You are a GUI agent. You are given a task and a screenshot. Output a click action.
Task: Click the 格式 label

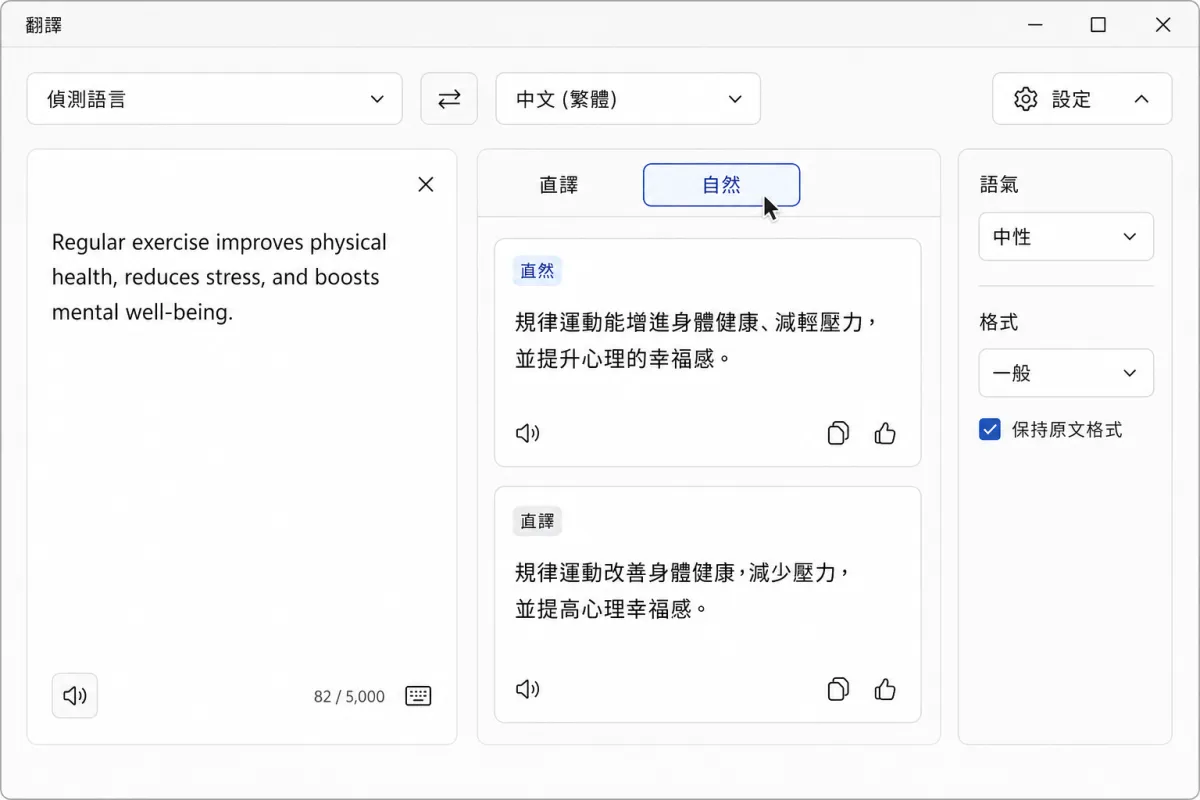(999, 323)
